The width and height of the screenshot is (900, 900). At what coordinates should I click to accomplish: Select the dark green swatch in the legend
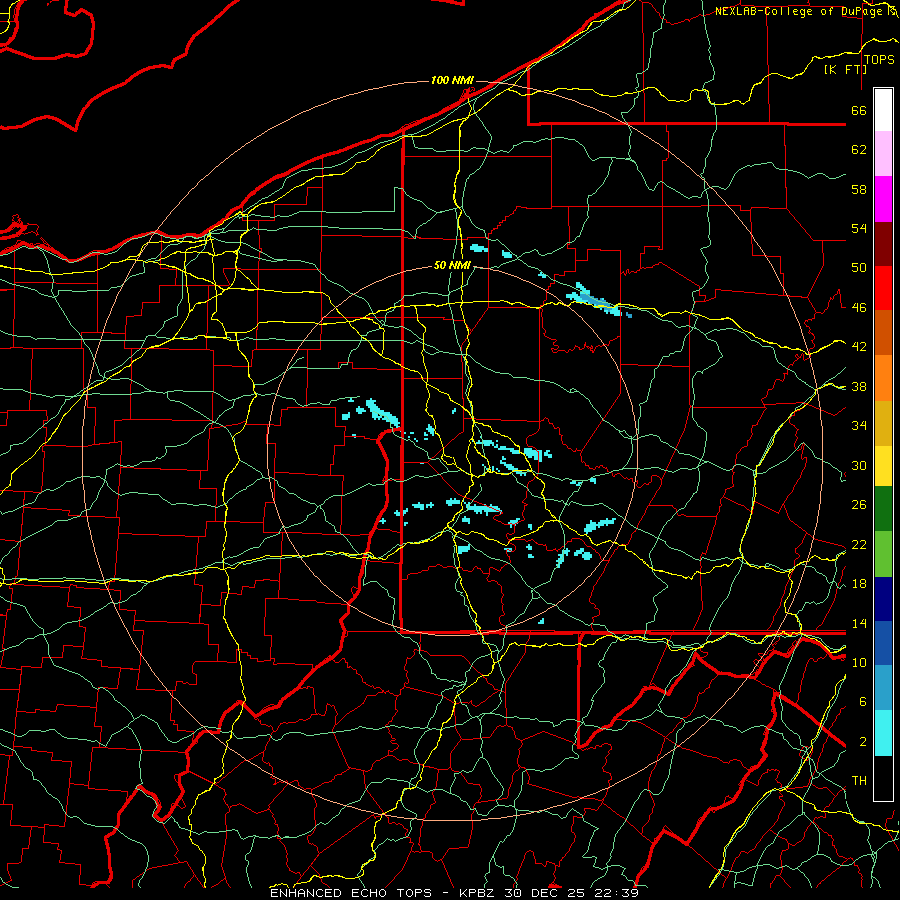coord(883,509)
